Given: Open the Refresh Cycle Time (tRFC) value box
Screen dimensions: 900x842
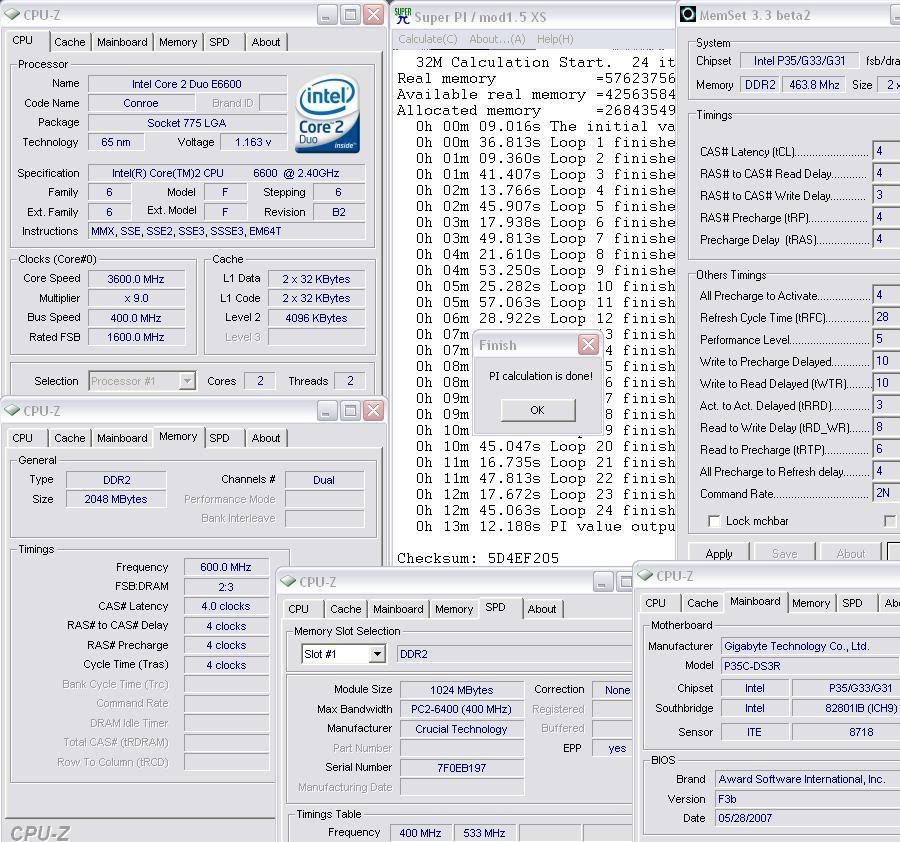Looking at the screenshot, I should tap(886, 317).
